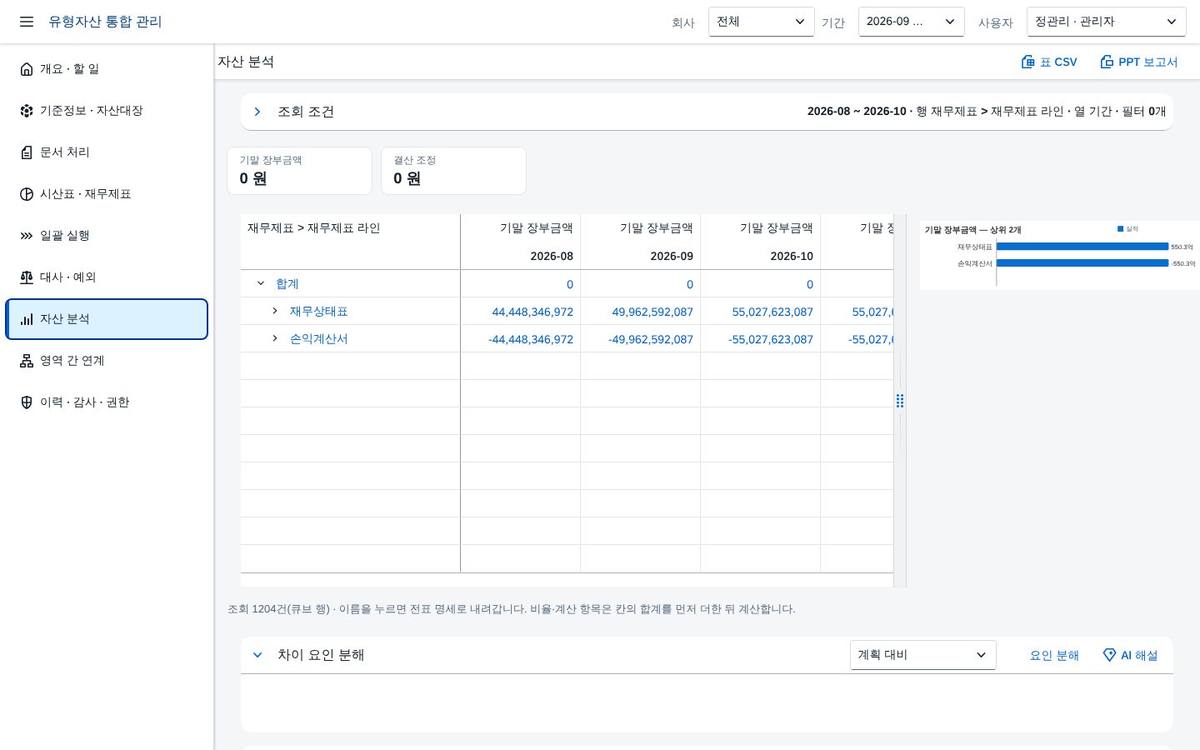
Task: Click value -44,448,346,972 in 손익계산서 row
Action: tap(530, 340)
